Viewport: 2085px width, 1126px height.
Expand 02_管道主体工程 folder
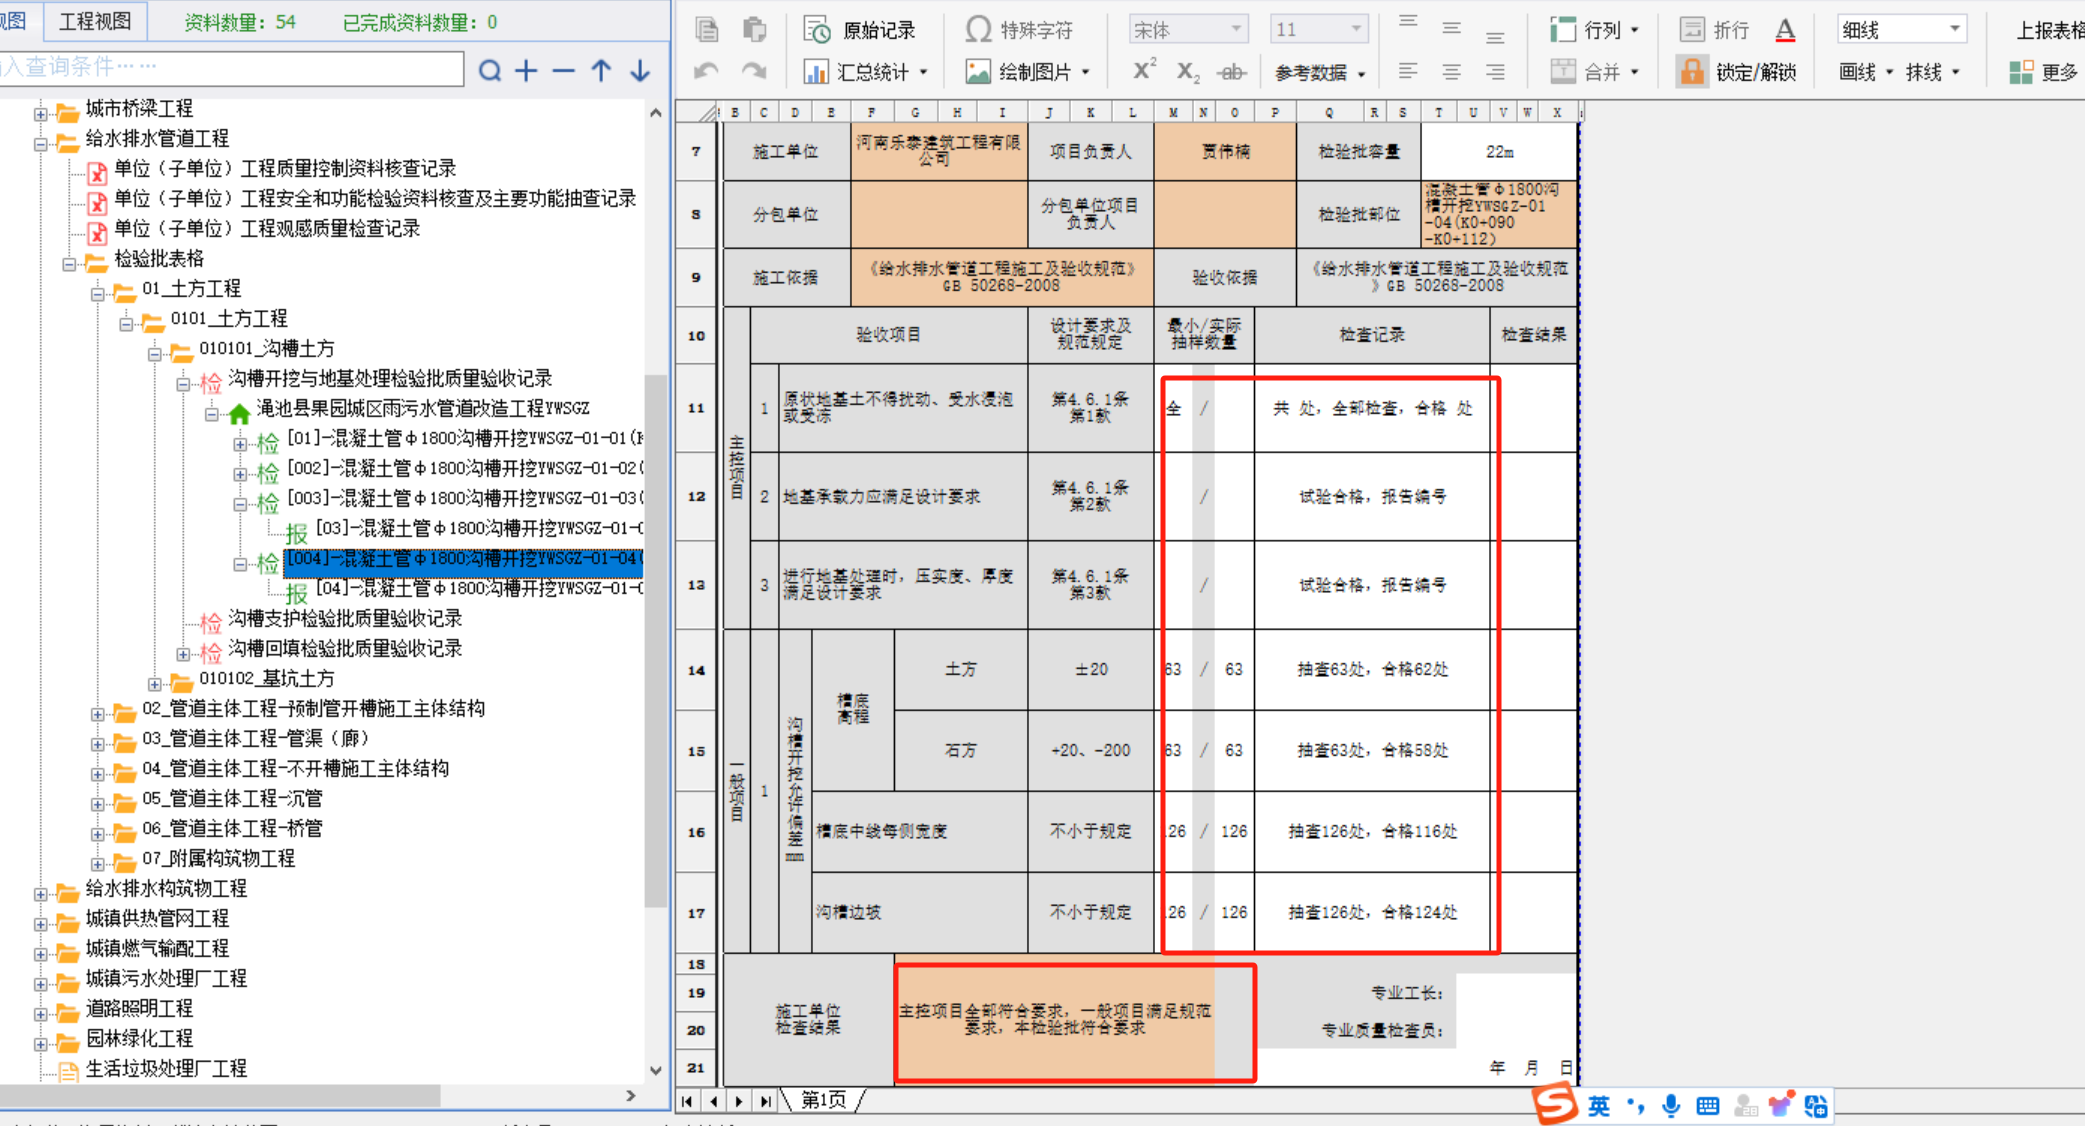tap(97, 714)
